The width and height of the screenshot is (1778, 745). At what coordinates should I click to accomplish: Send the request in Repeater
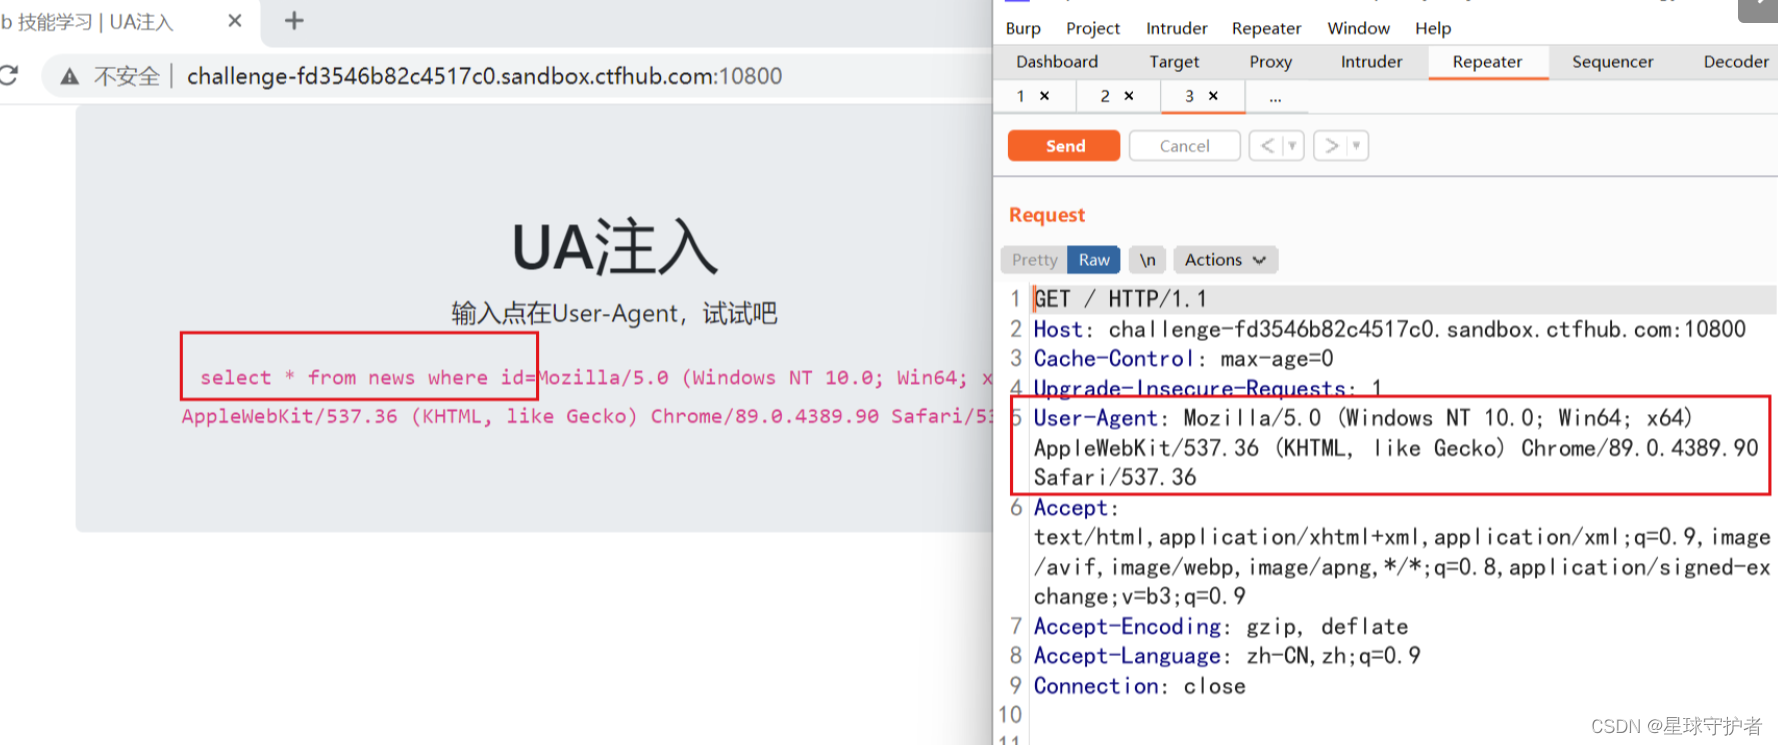pos(1064,146)
